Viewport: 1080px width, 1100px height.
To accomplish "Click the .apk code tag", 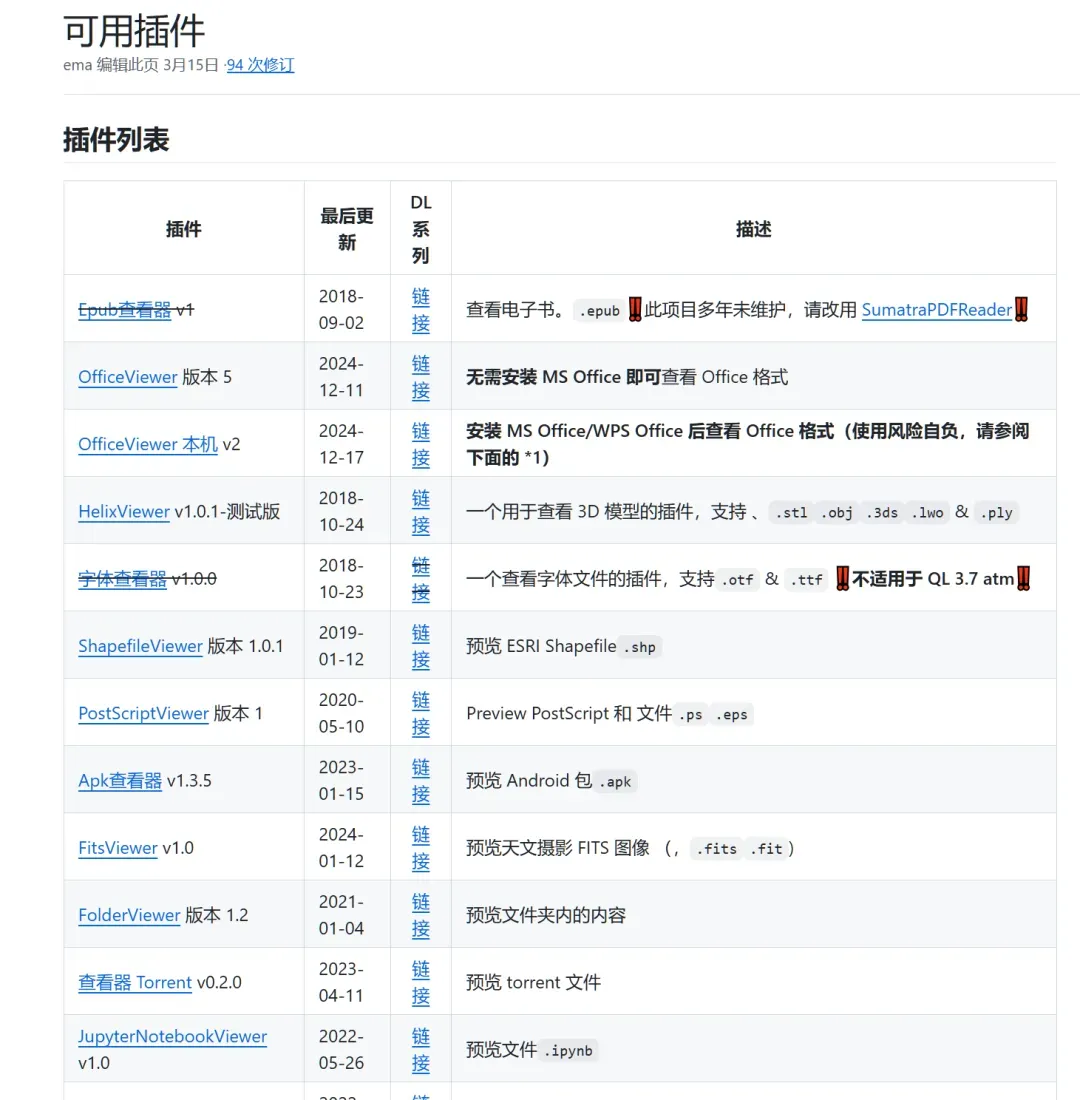I will (x=615, y=782).
